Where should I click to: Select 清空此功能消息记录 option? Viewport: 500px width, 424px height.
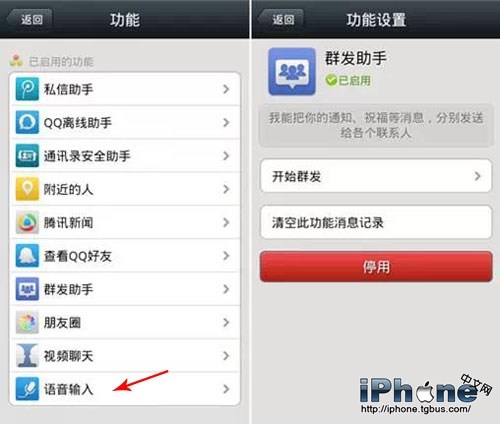click(376, 222)
